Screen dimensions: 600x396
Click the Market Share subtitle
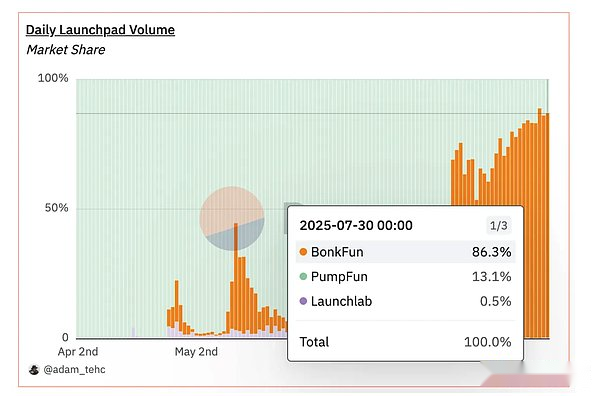tap(65, 50)
